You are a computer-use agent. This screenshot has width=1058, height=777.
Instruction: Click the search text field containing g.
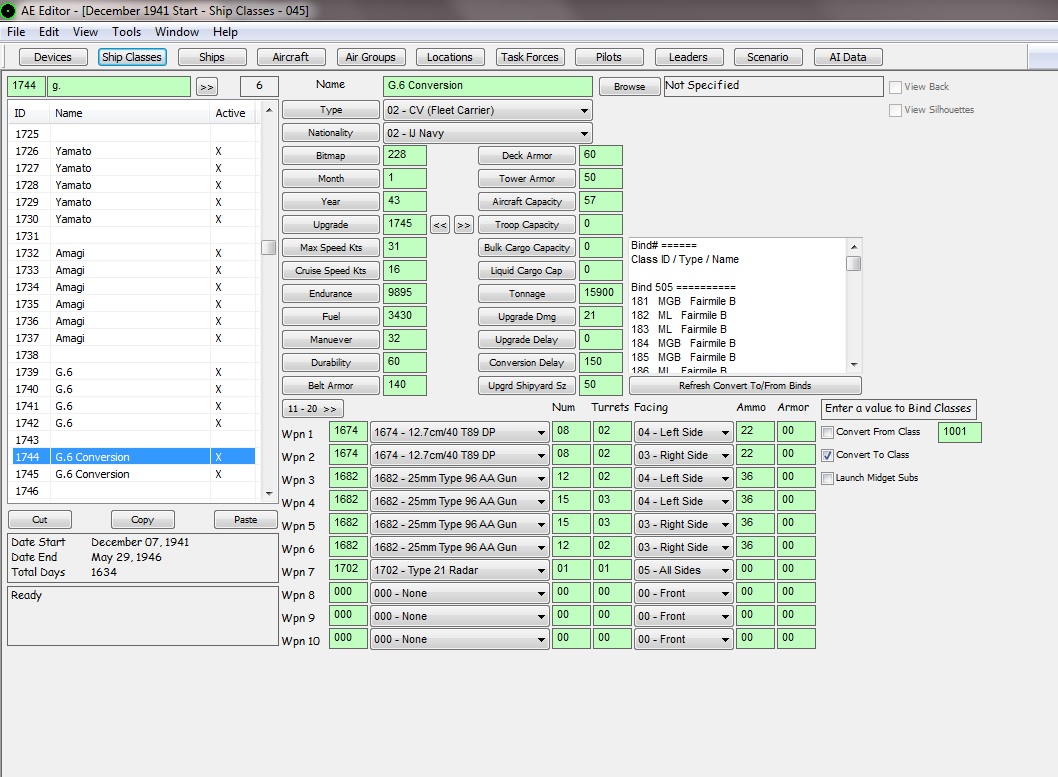(119, 86)
